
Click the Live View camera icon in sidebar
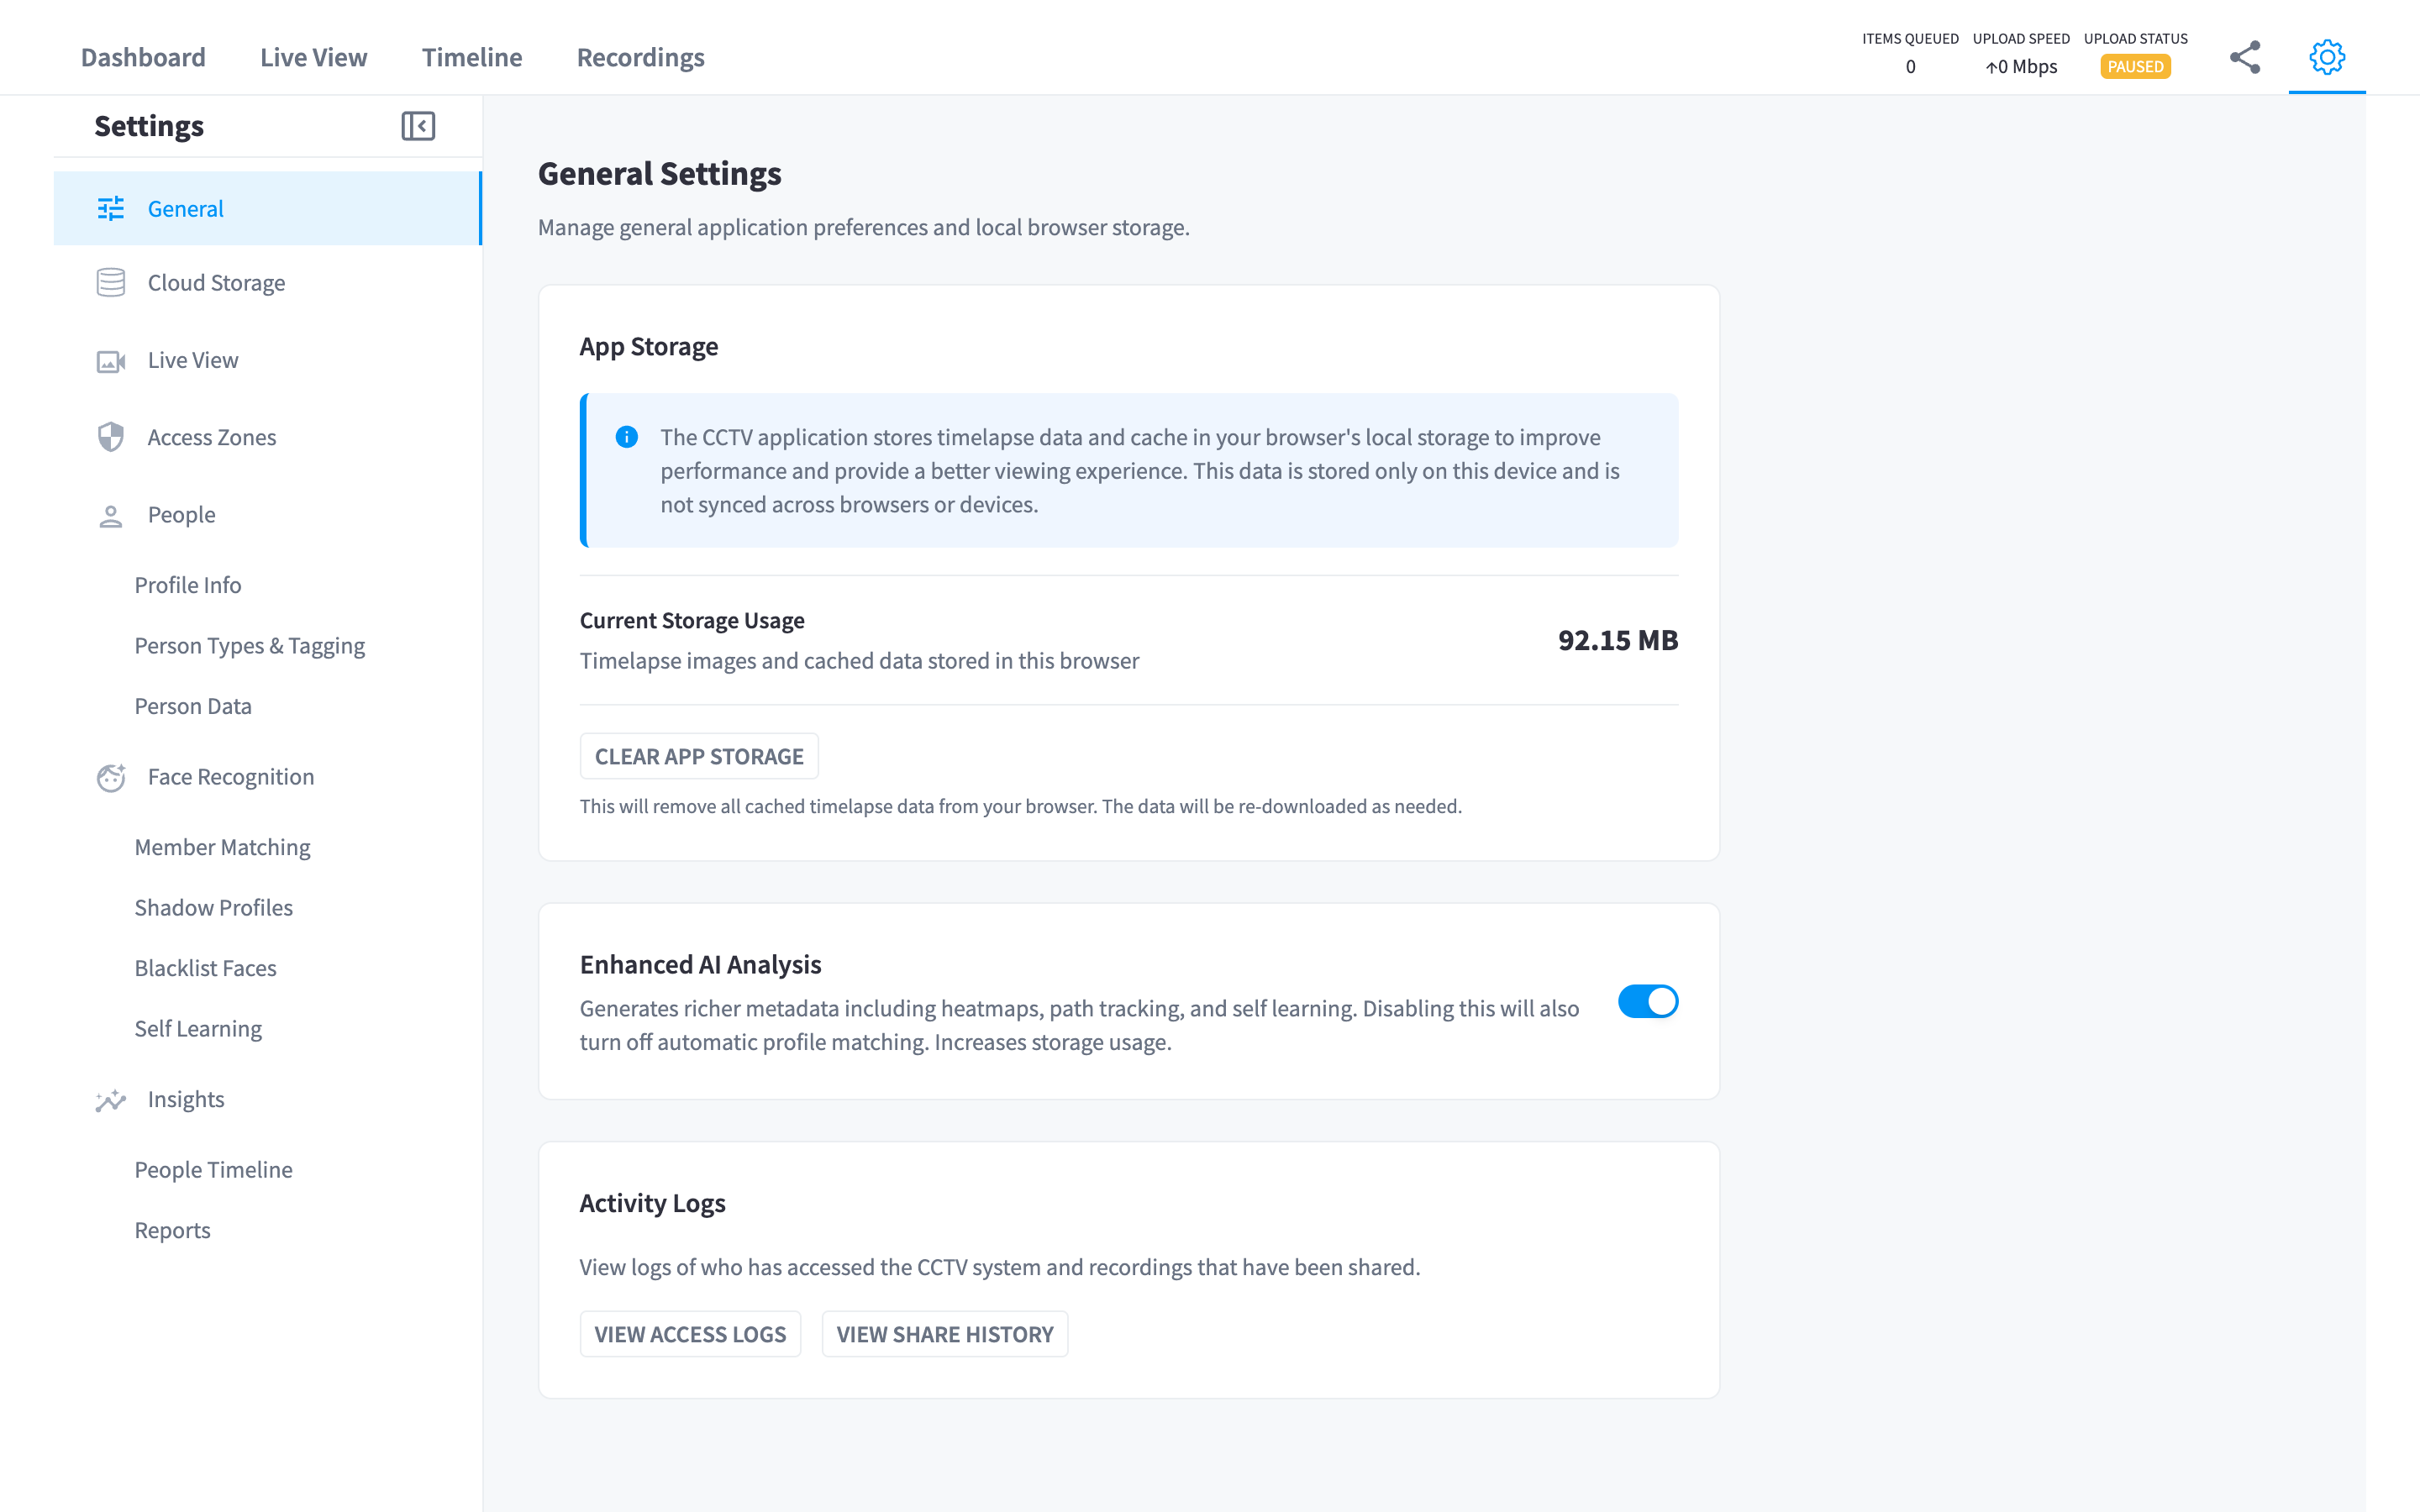click(111, 361)
